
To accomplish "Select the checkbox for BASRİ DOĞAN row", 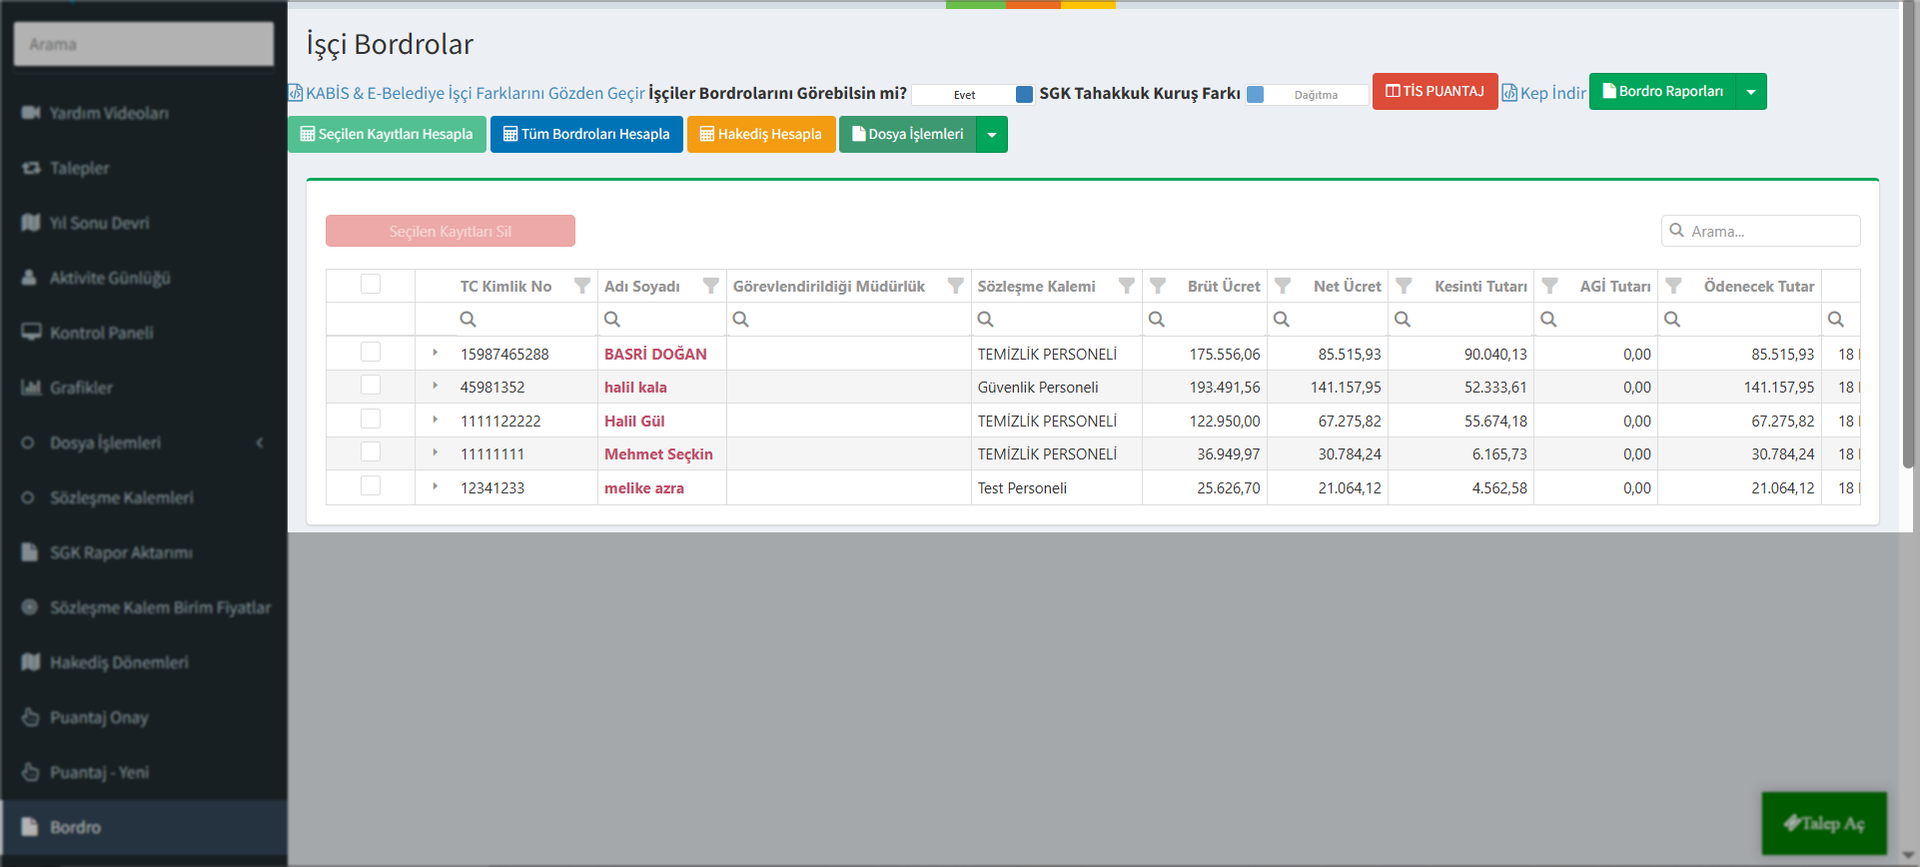I will click(371, 352).
